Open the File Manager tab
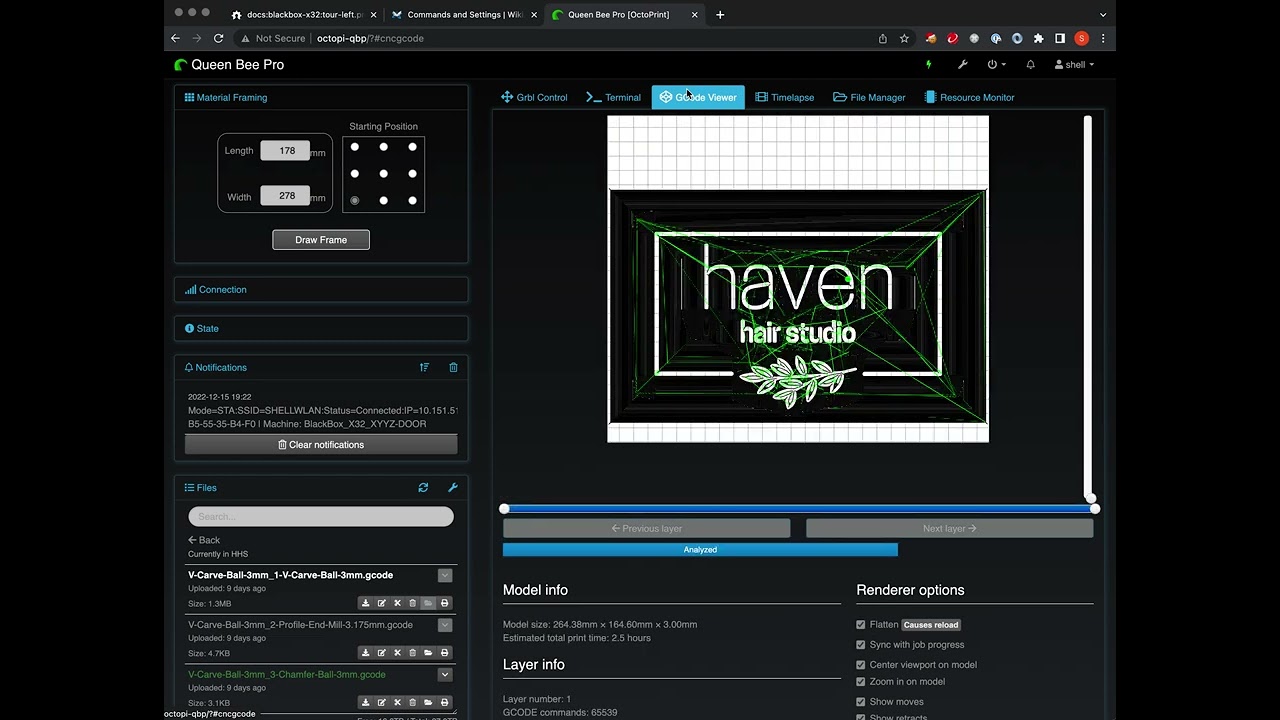1280x720 pixels. 869,98
